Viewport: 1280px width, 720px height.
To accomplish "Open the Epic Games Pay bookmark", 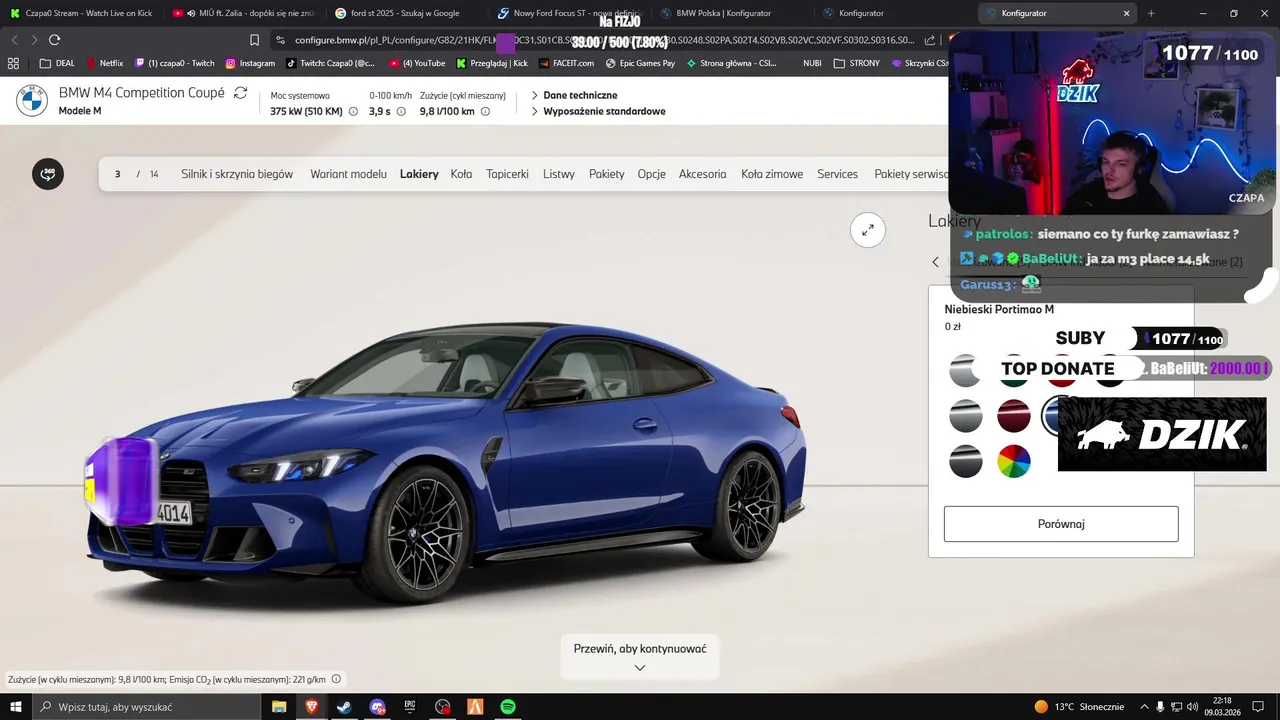I will click(x=640, y=63).
